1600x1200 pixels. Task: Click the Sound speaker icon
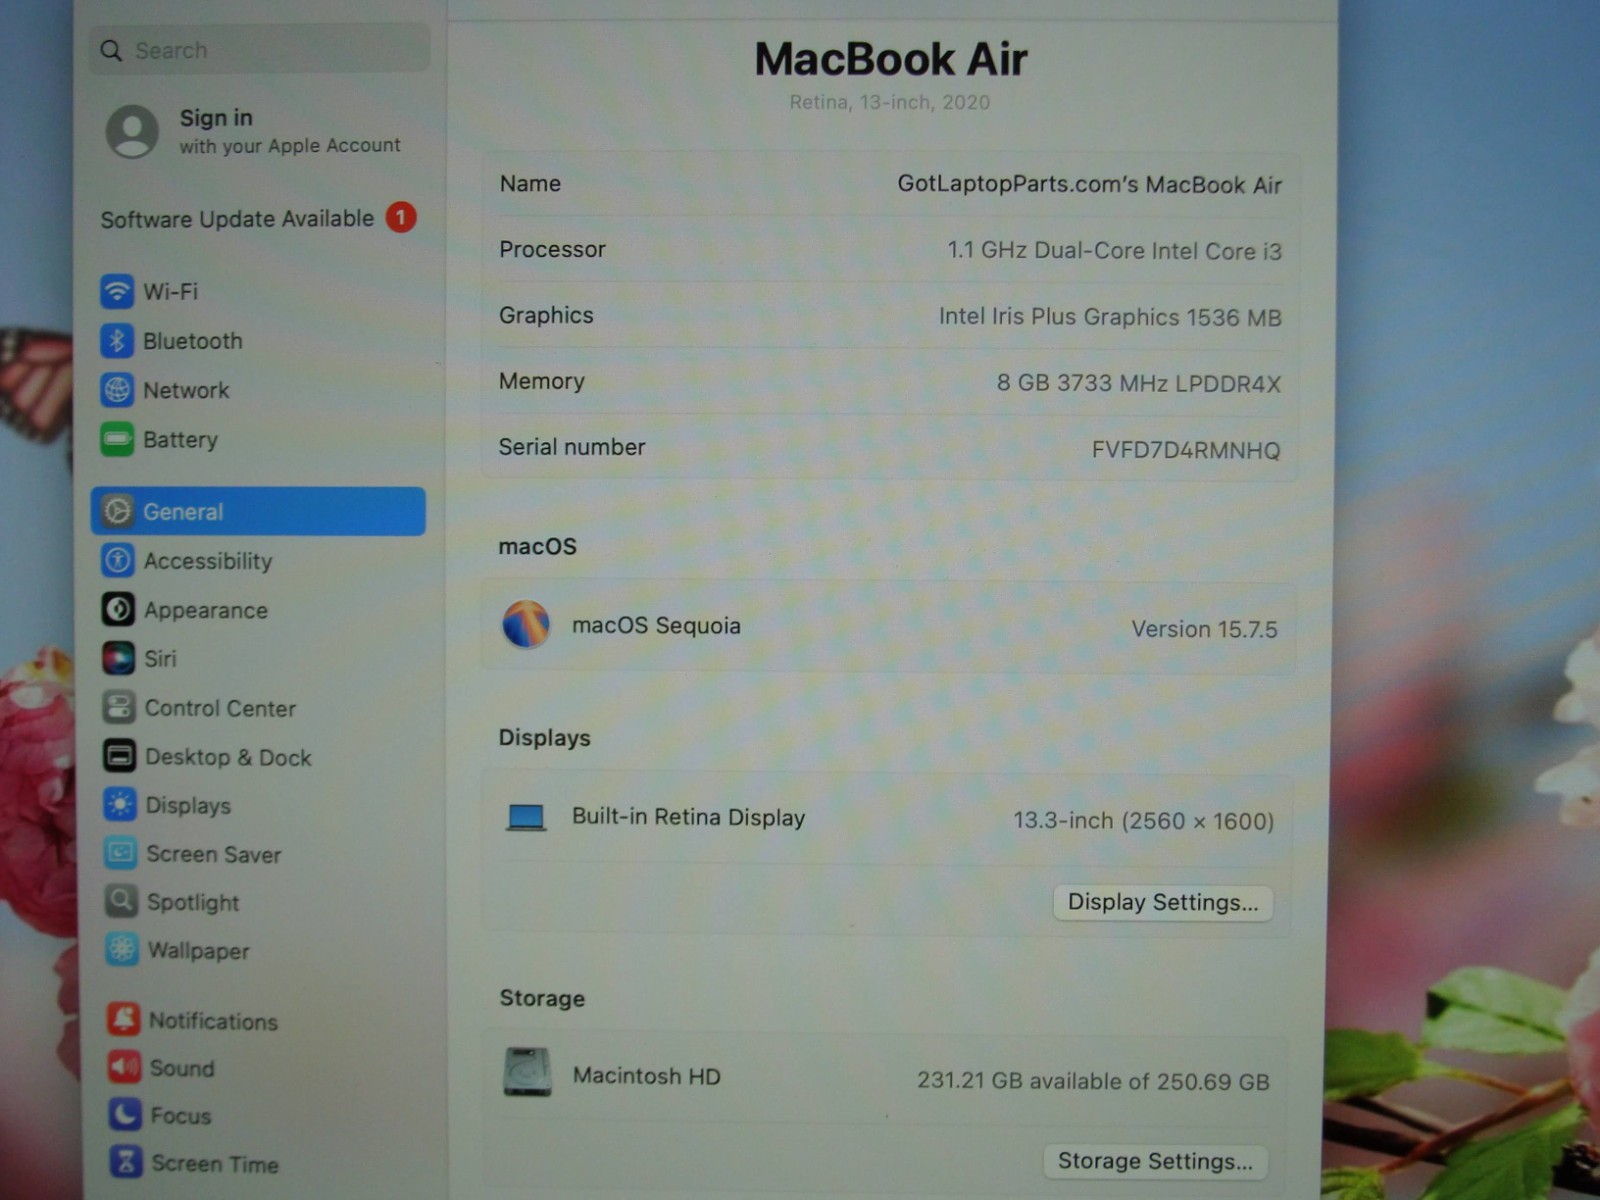(x=124, y=1067)
